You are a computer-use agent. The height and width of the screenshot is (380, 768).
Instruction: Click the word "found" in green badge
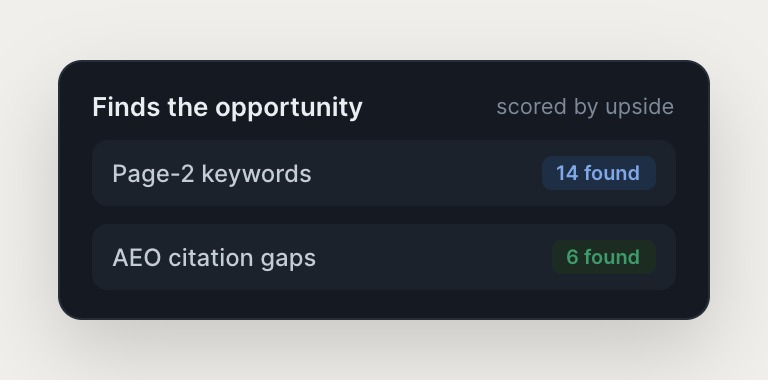tap(612, 257)
